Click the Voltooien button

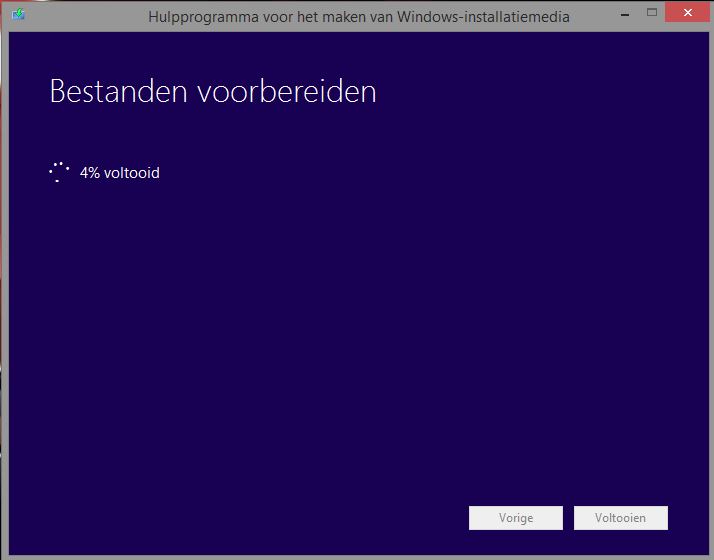(x=621, y=518)
